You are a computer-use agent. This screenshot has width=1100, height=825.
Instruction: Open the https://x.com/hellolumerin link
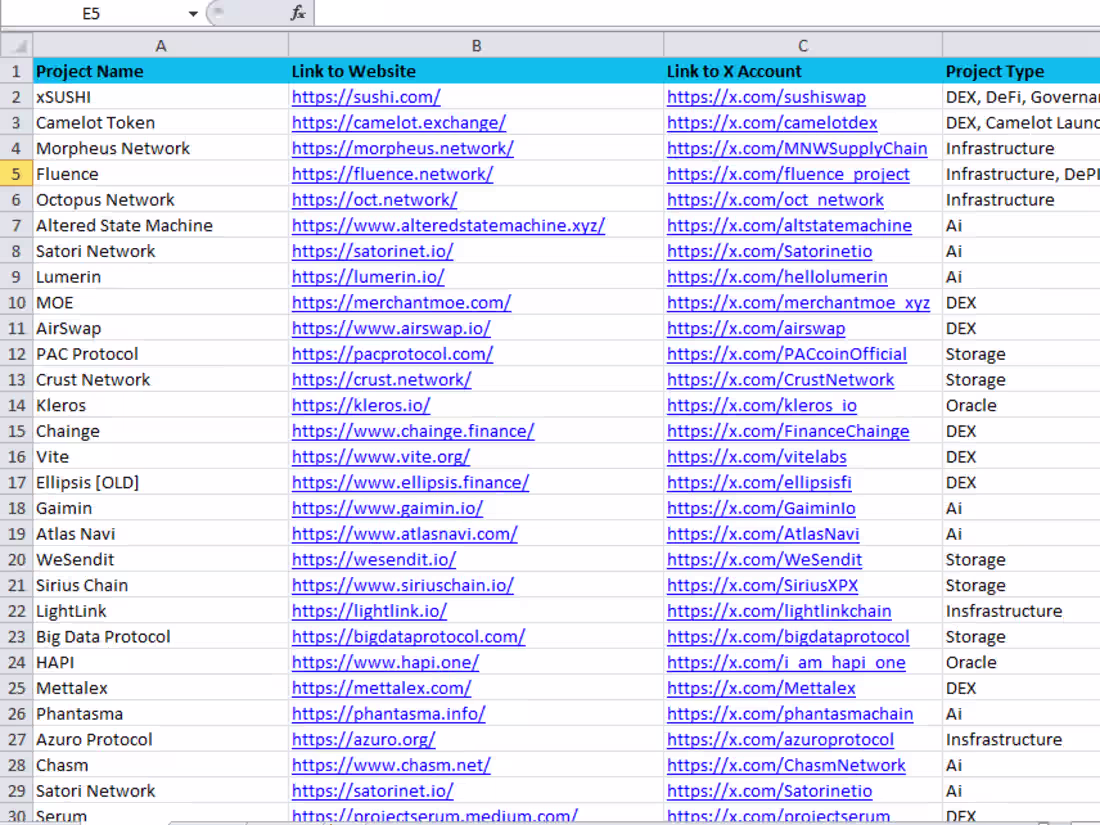(x=777, y=277)
